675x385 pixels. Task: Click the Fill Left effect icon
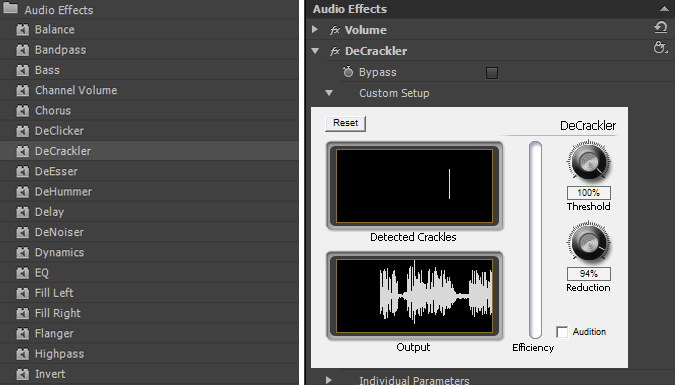[22, 293]
